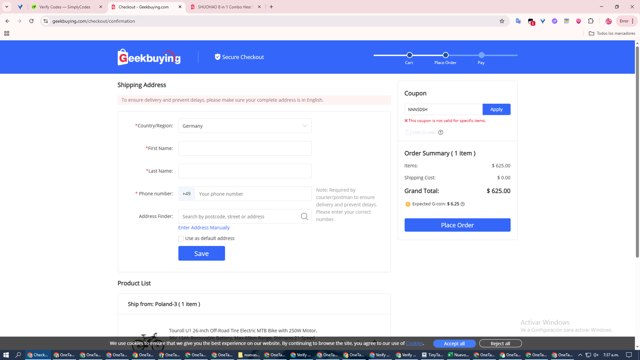Show hidden system tray icons
Image resolution: width=640 pixels, height=360 pixels.
click(580, 355)
